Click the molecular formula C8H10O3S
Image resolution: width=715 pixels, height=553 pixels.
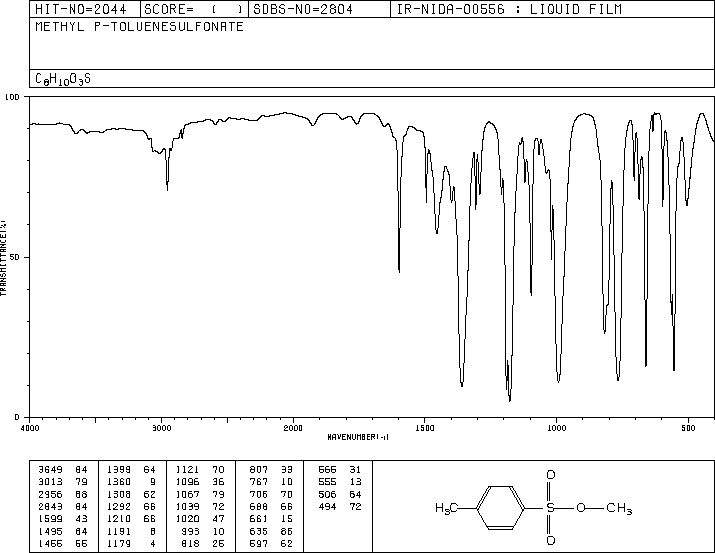pos(63,79)
